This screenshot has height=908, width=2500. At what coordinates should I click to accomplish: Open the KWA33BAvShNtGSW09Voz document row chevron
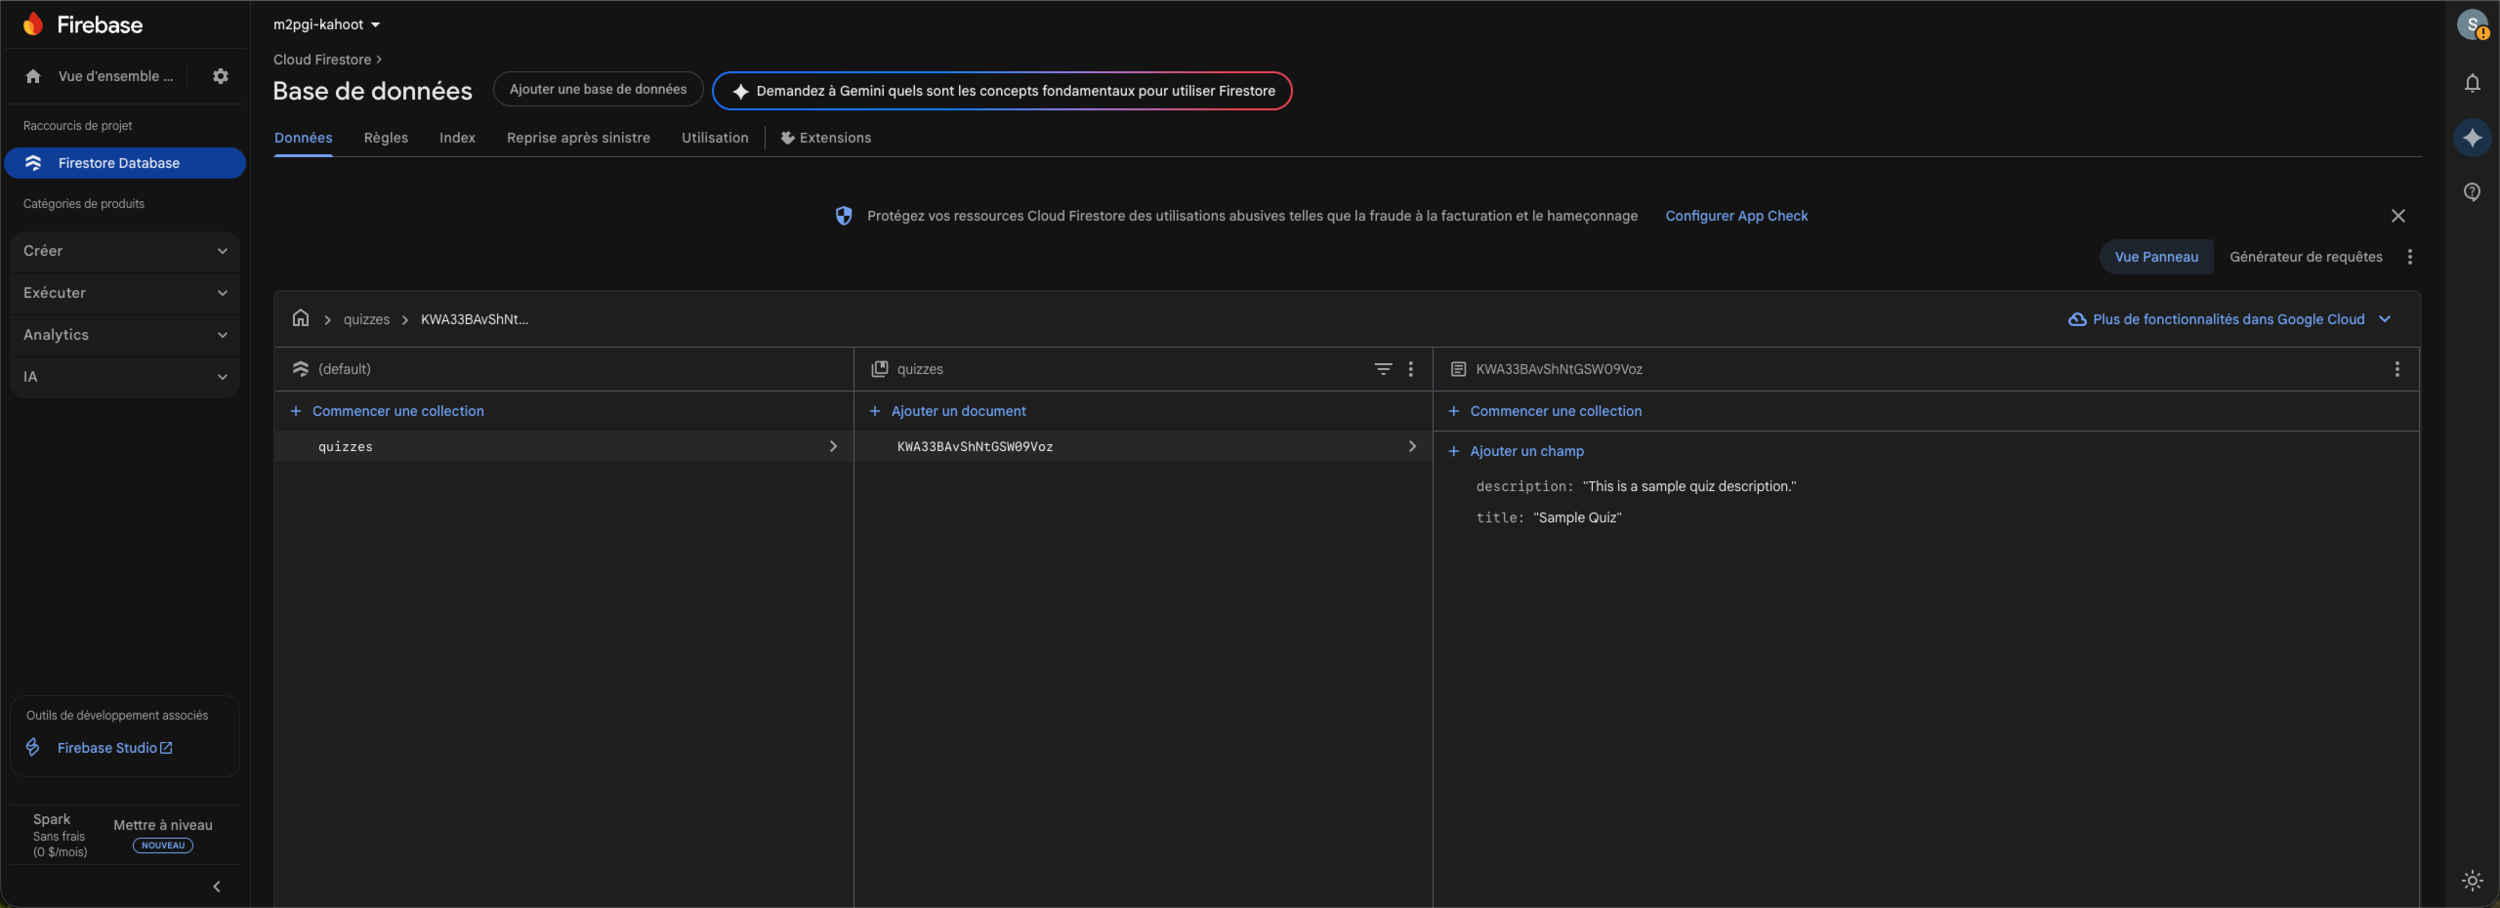click(1412, 446)
